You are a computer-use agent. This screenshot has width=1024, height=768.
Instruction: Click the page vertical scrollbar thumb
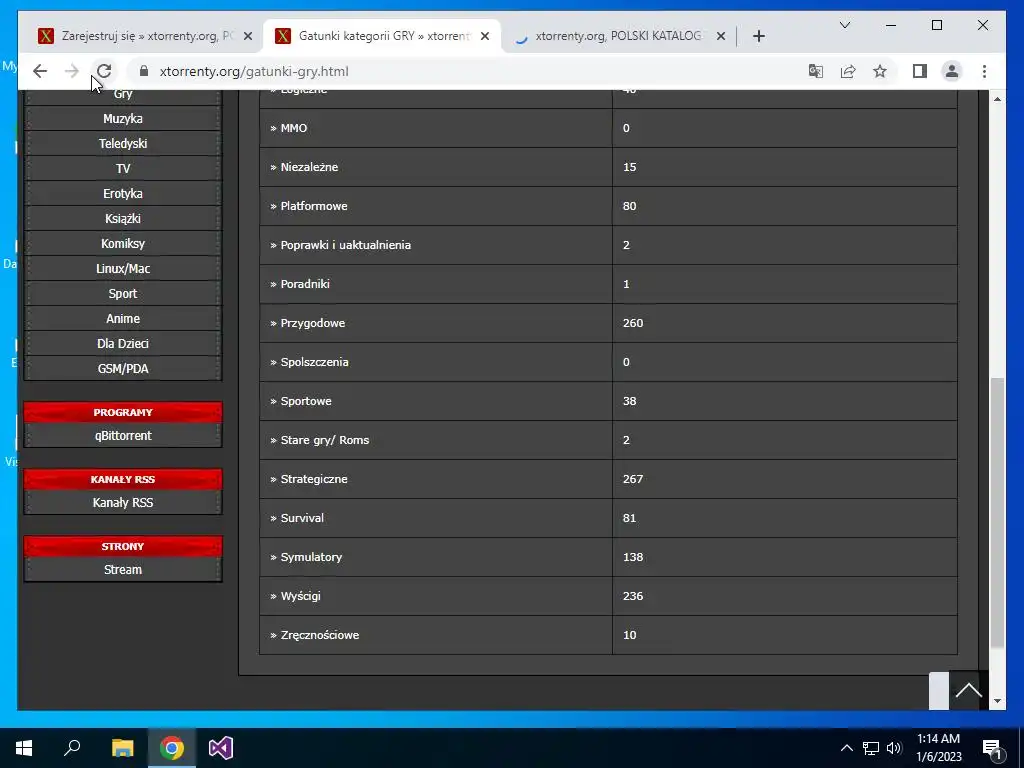tap(997, 513)
